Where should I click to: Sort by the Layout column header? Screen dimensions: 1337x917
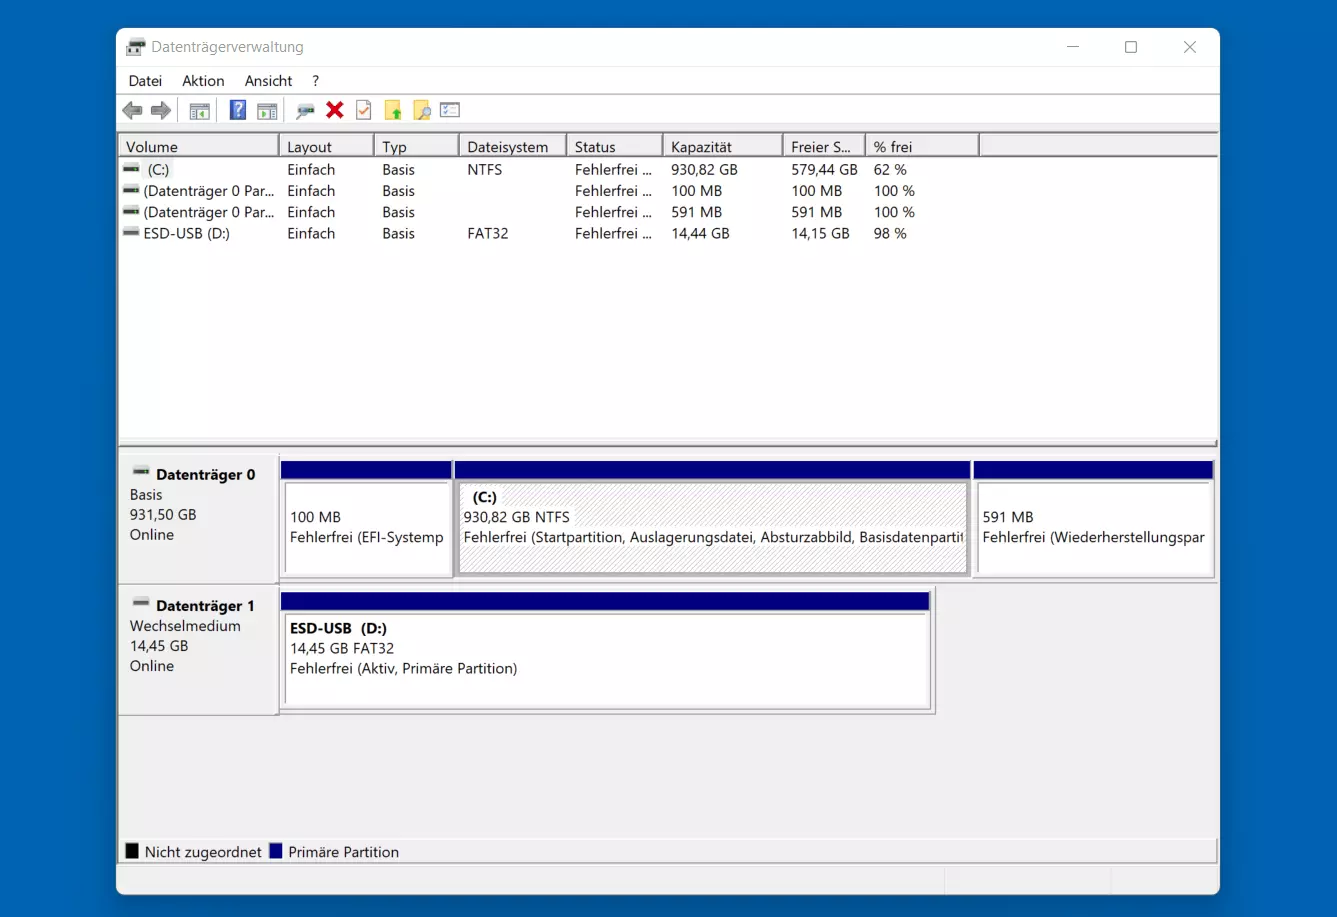coord(326,146)
